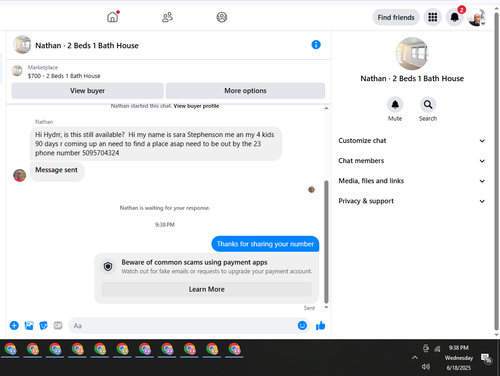
Task: Click the chat messages vertical scrollbar
Action: click(x=326, y=242)
